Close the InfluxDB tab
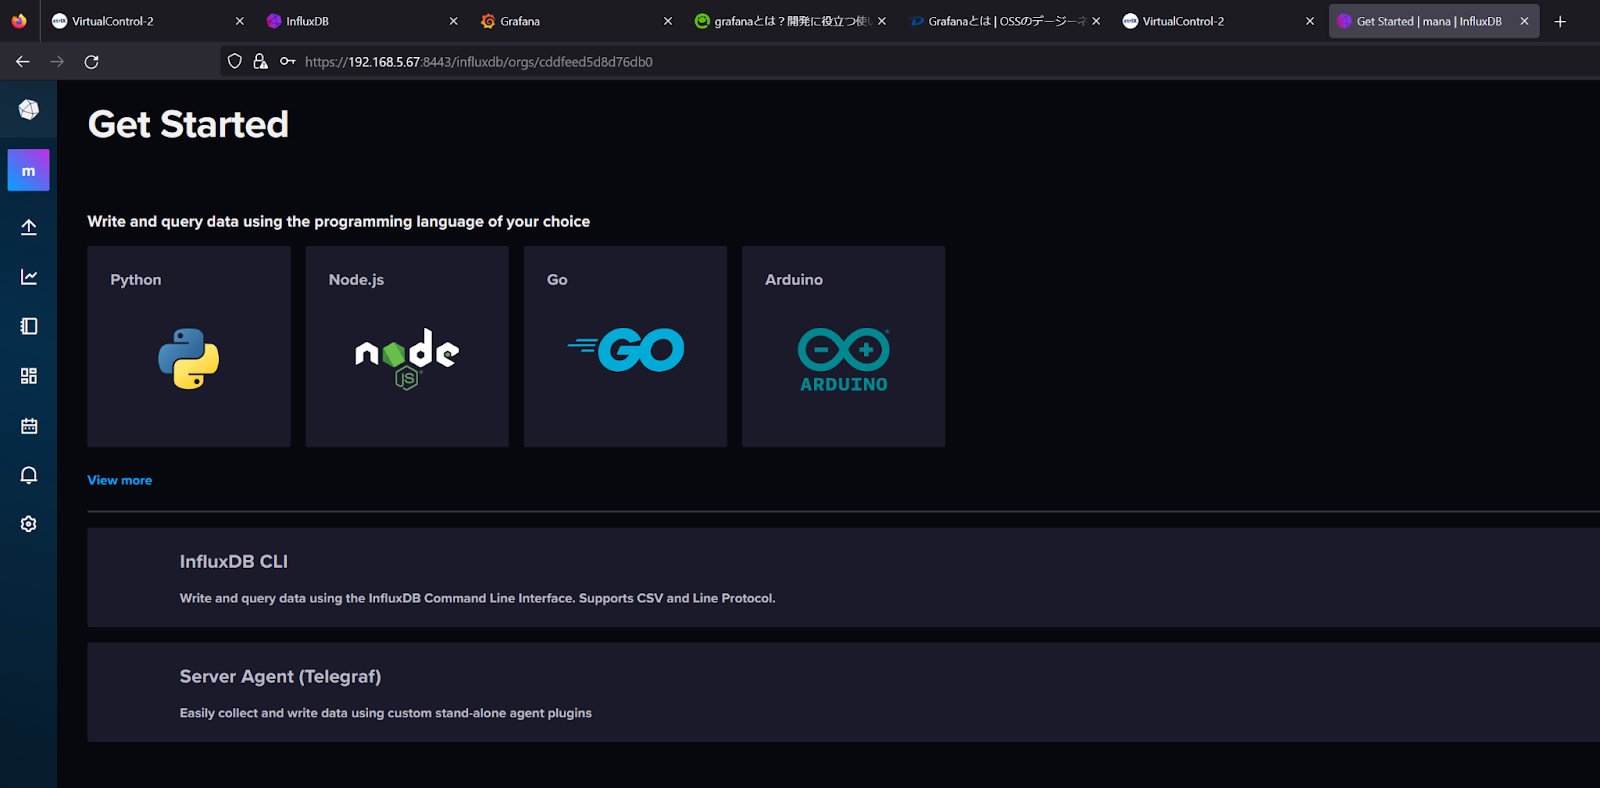Viewport: 1600px width, 788px height. point(454,21)
